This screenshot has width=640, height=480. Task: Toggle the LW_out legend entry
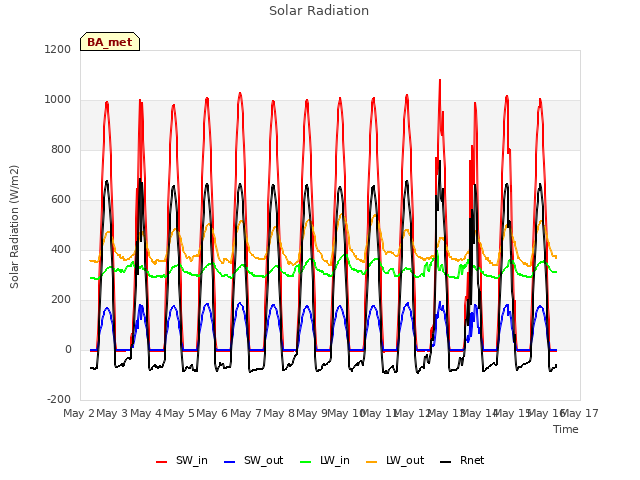(x=395, y=460)
